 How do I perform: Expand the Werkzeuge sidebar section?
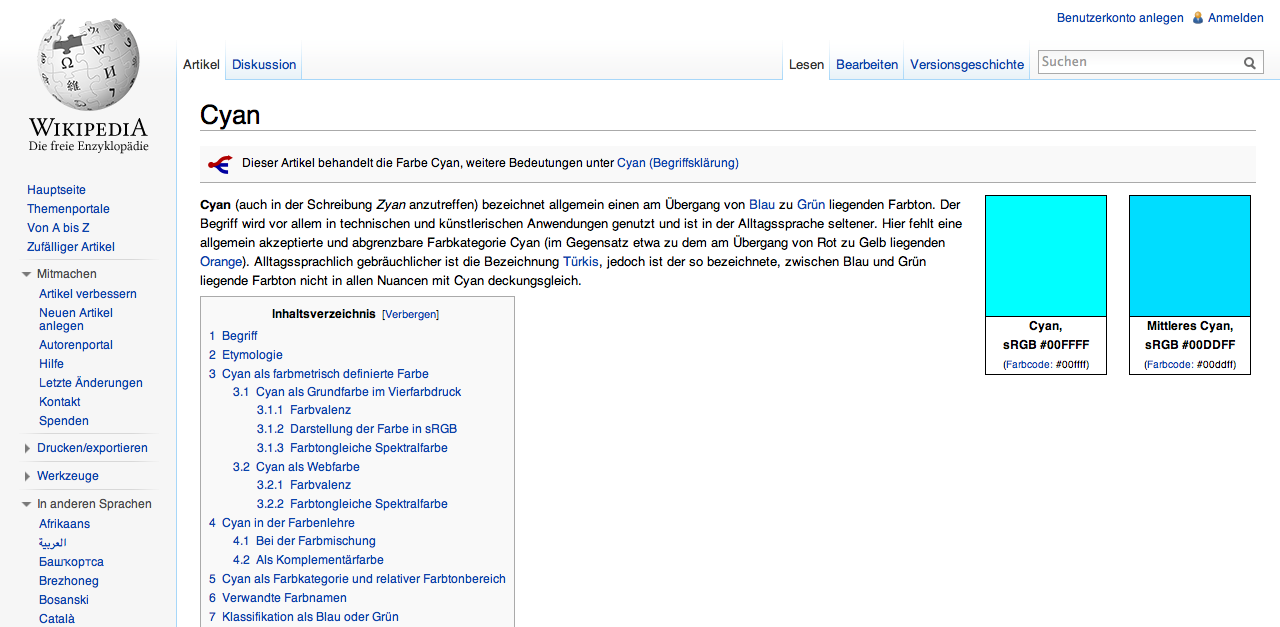click(x=27, y=476)
